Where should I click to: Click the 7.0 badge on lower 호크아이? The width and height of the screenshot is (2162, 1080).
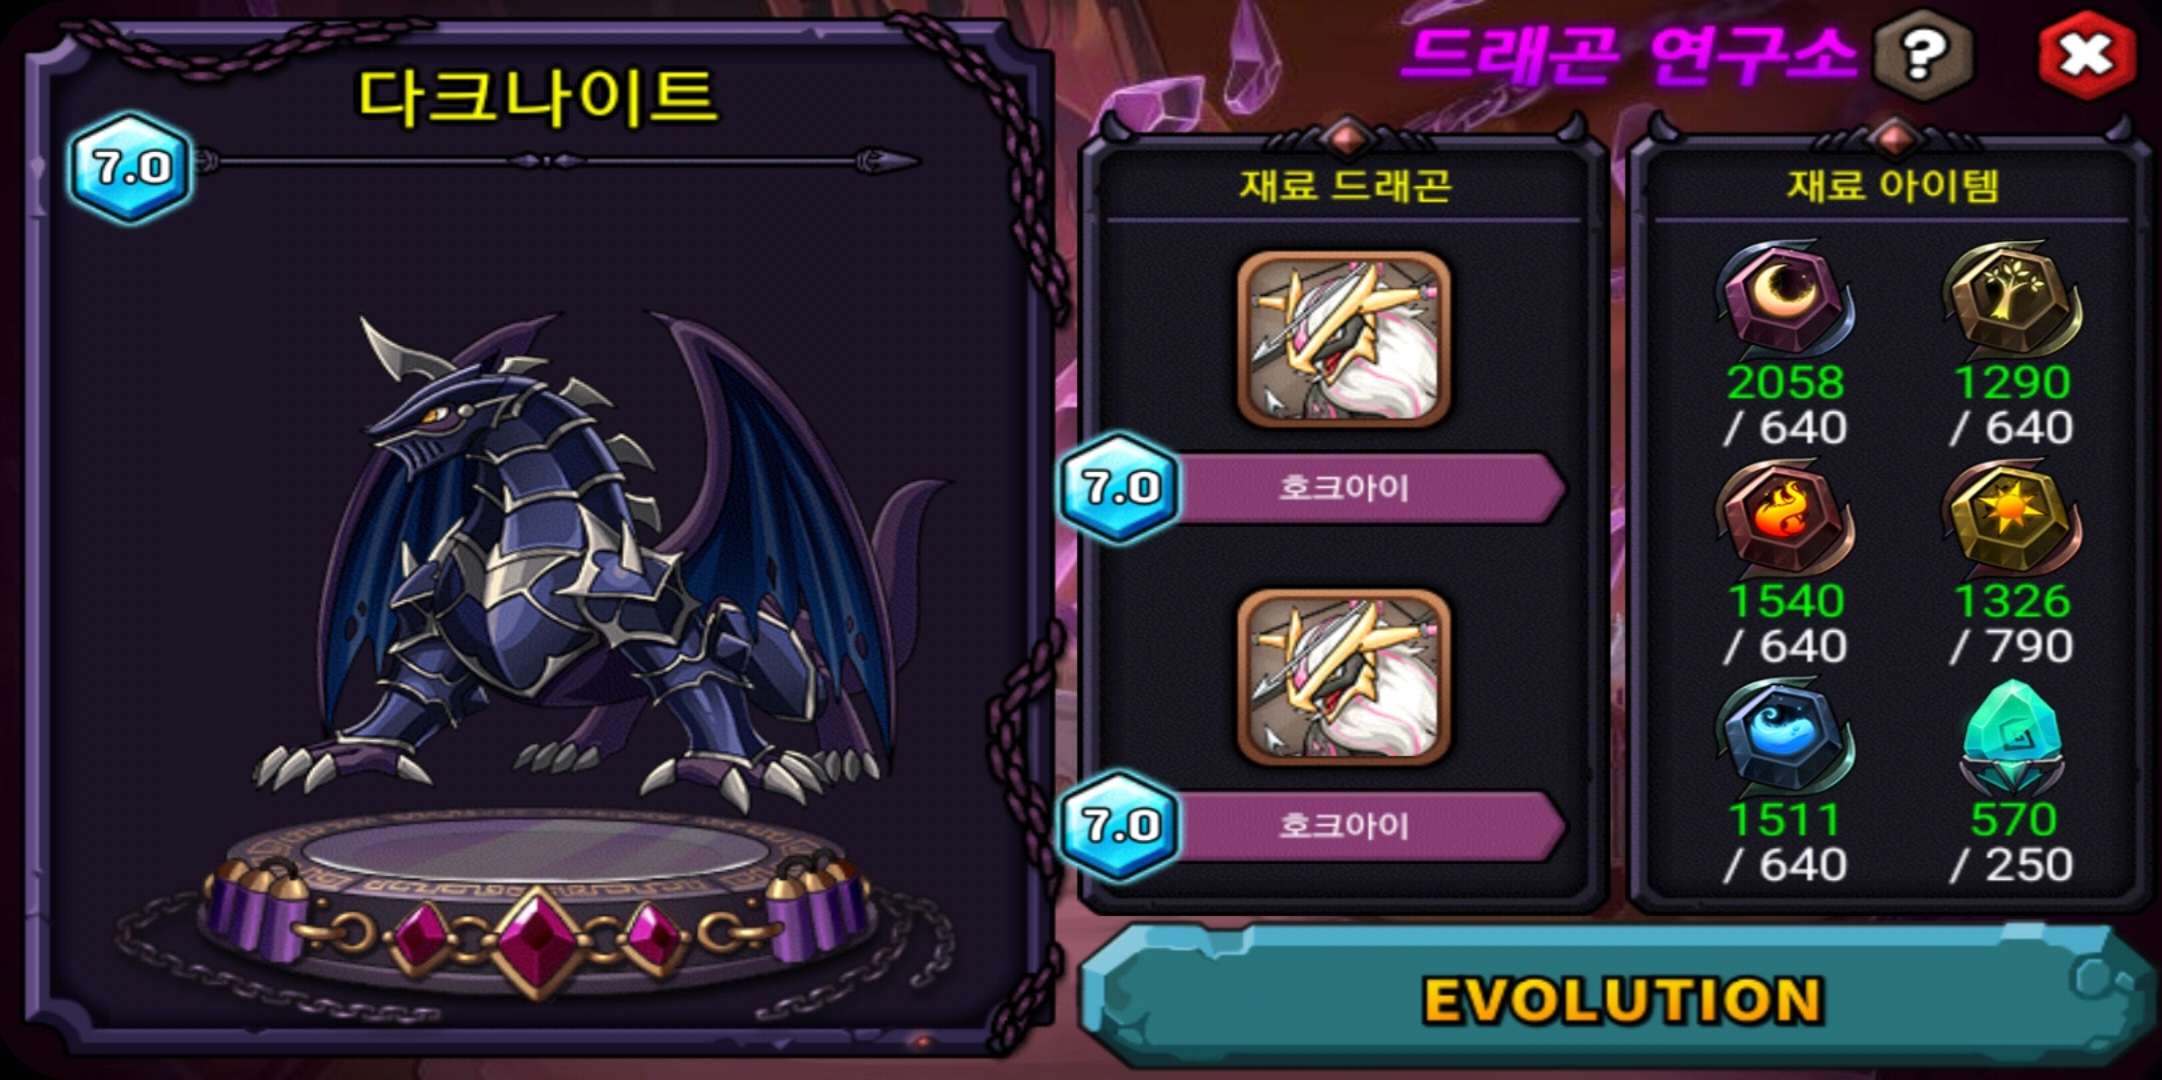[x=1120, y=825]
